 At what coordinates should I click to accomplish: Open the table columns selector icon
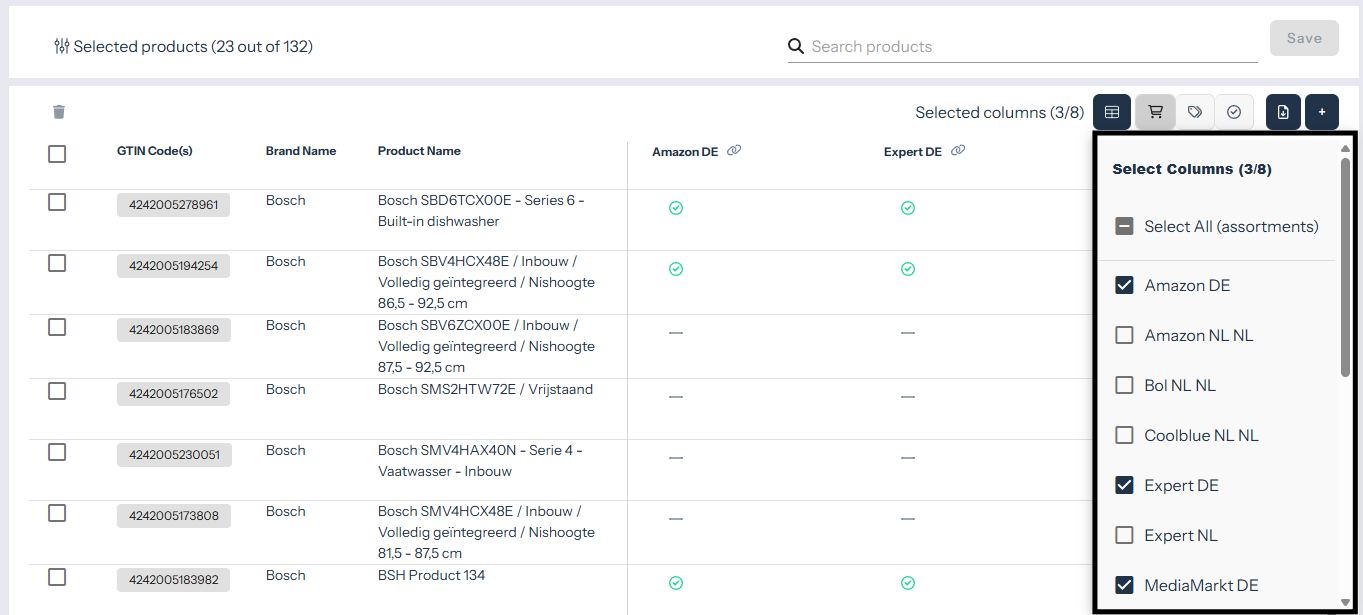coord(1112,112)
